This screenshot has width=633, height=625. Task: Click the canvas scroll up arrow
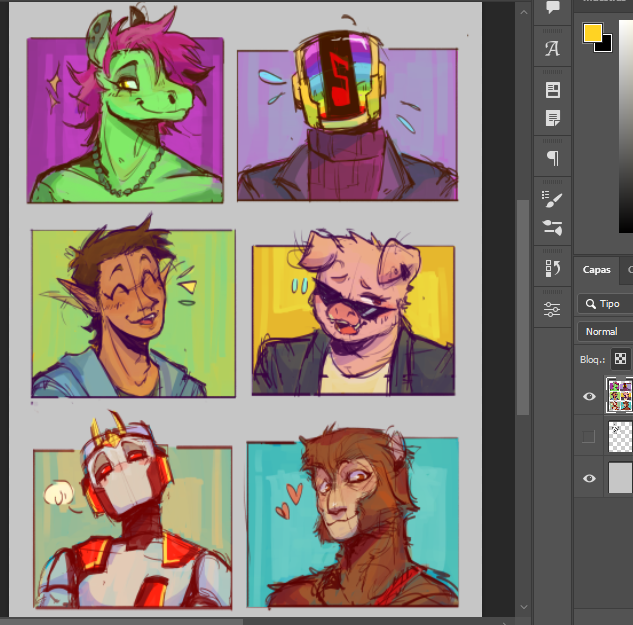point(524,12)
